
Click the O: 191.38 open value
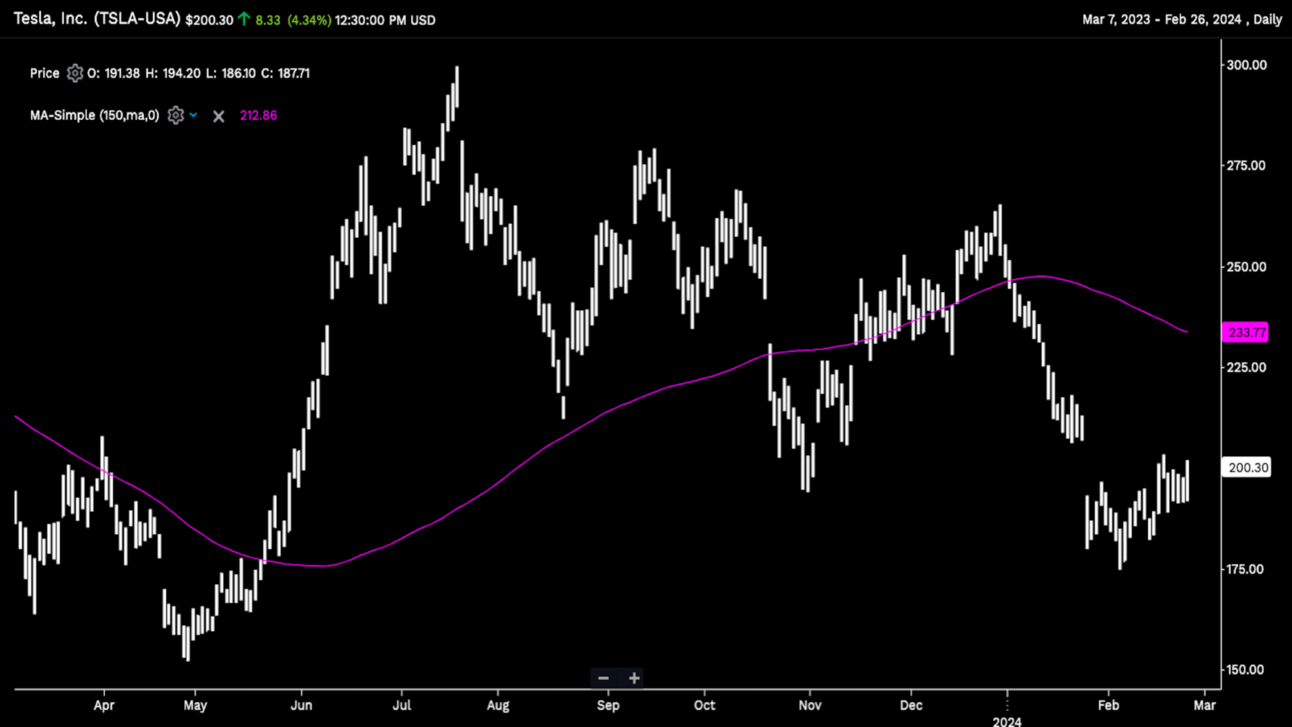click(115, 73)
